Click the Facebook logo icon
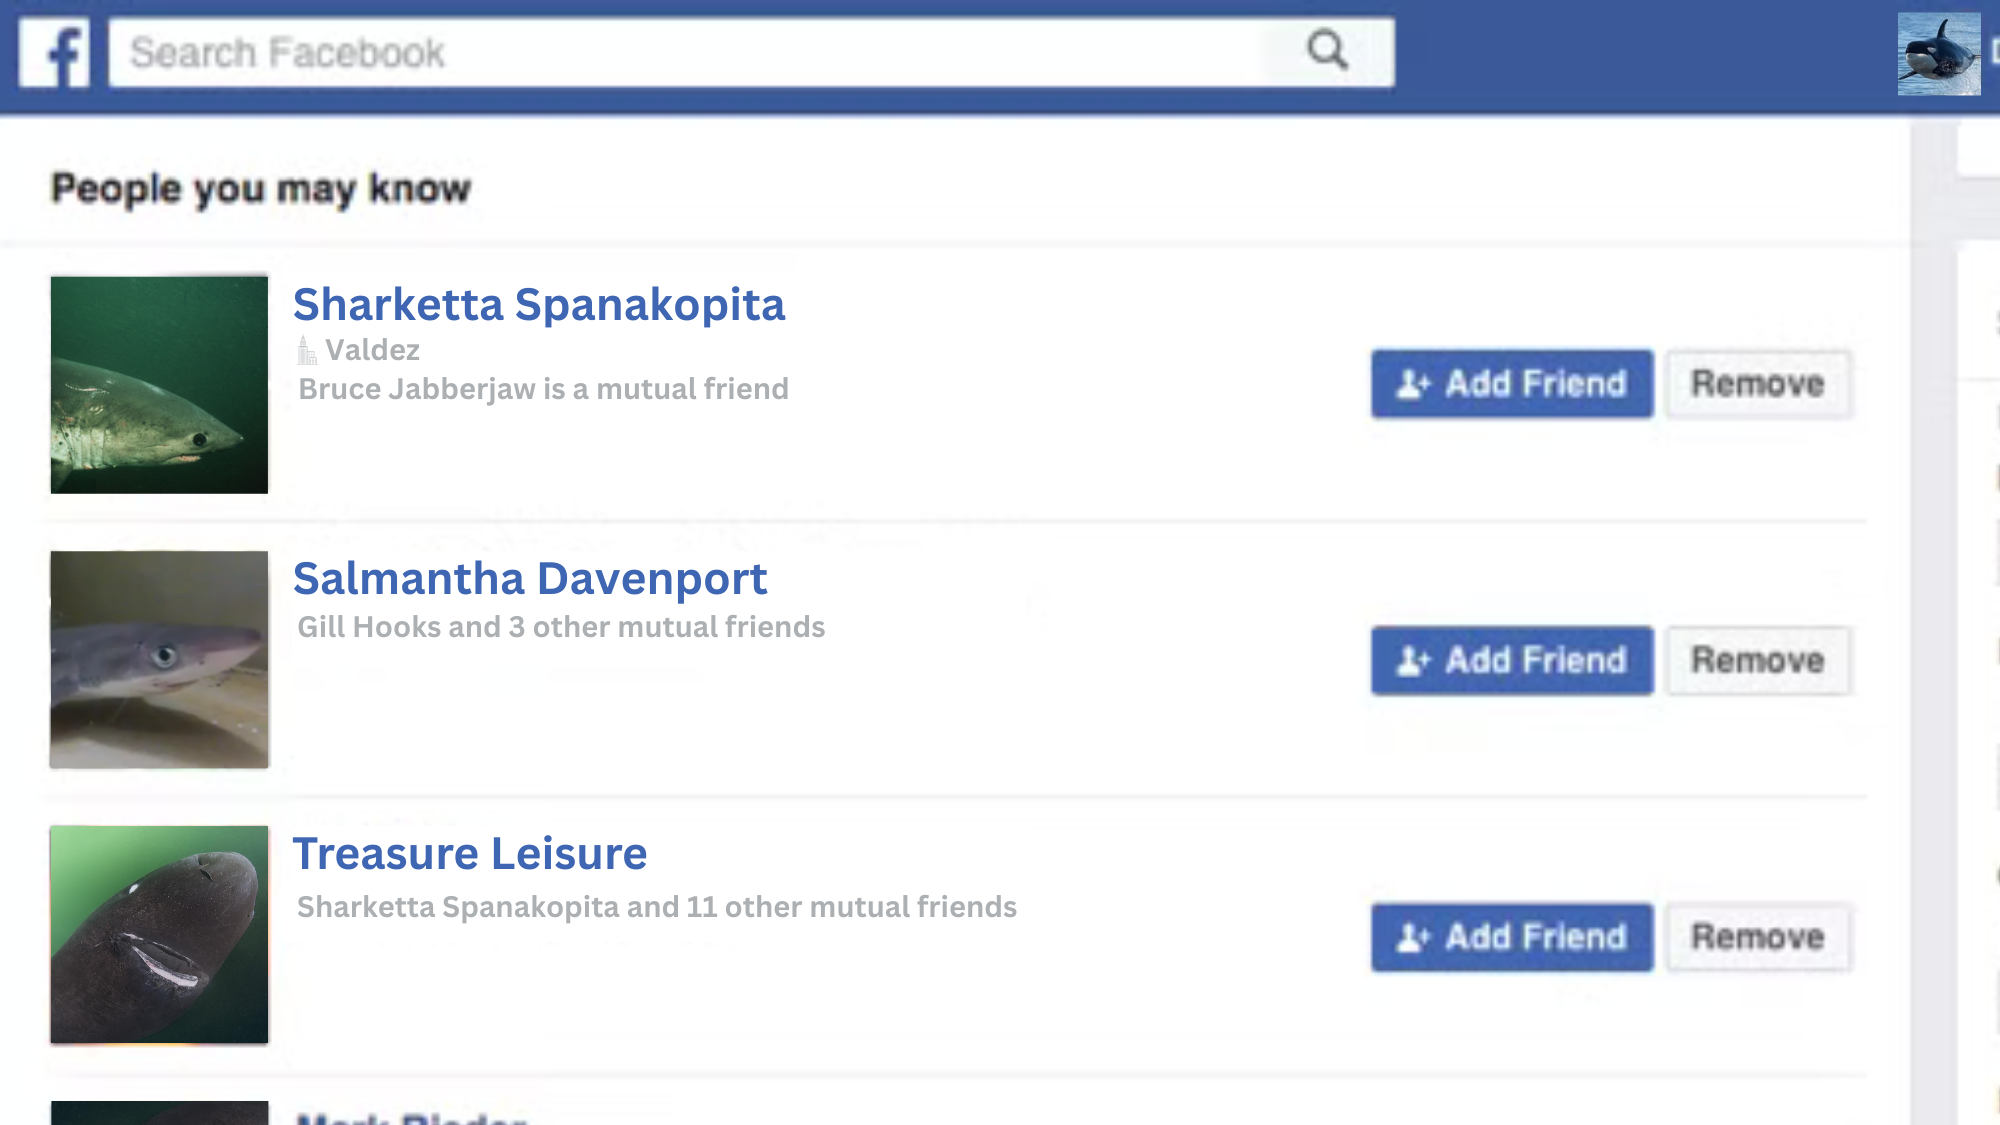Screen dimensions: 2000x1125 (x=55, y=53)
